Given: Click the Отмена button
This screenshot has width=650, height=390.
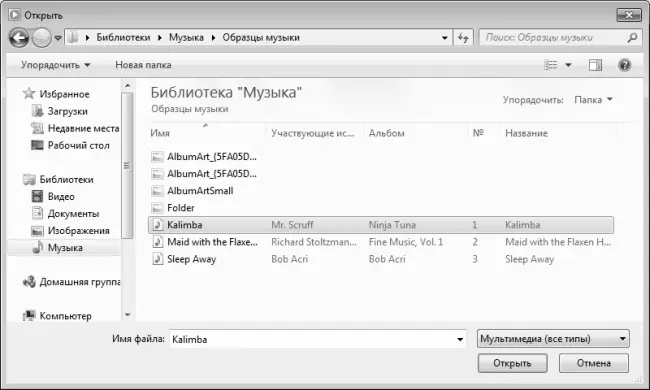Looking at the screenshot, I should [x=594, y=363].
